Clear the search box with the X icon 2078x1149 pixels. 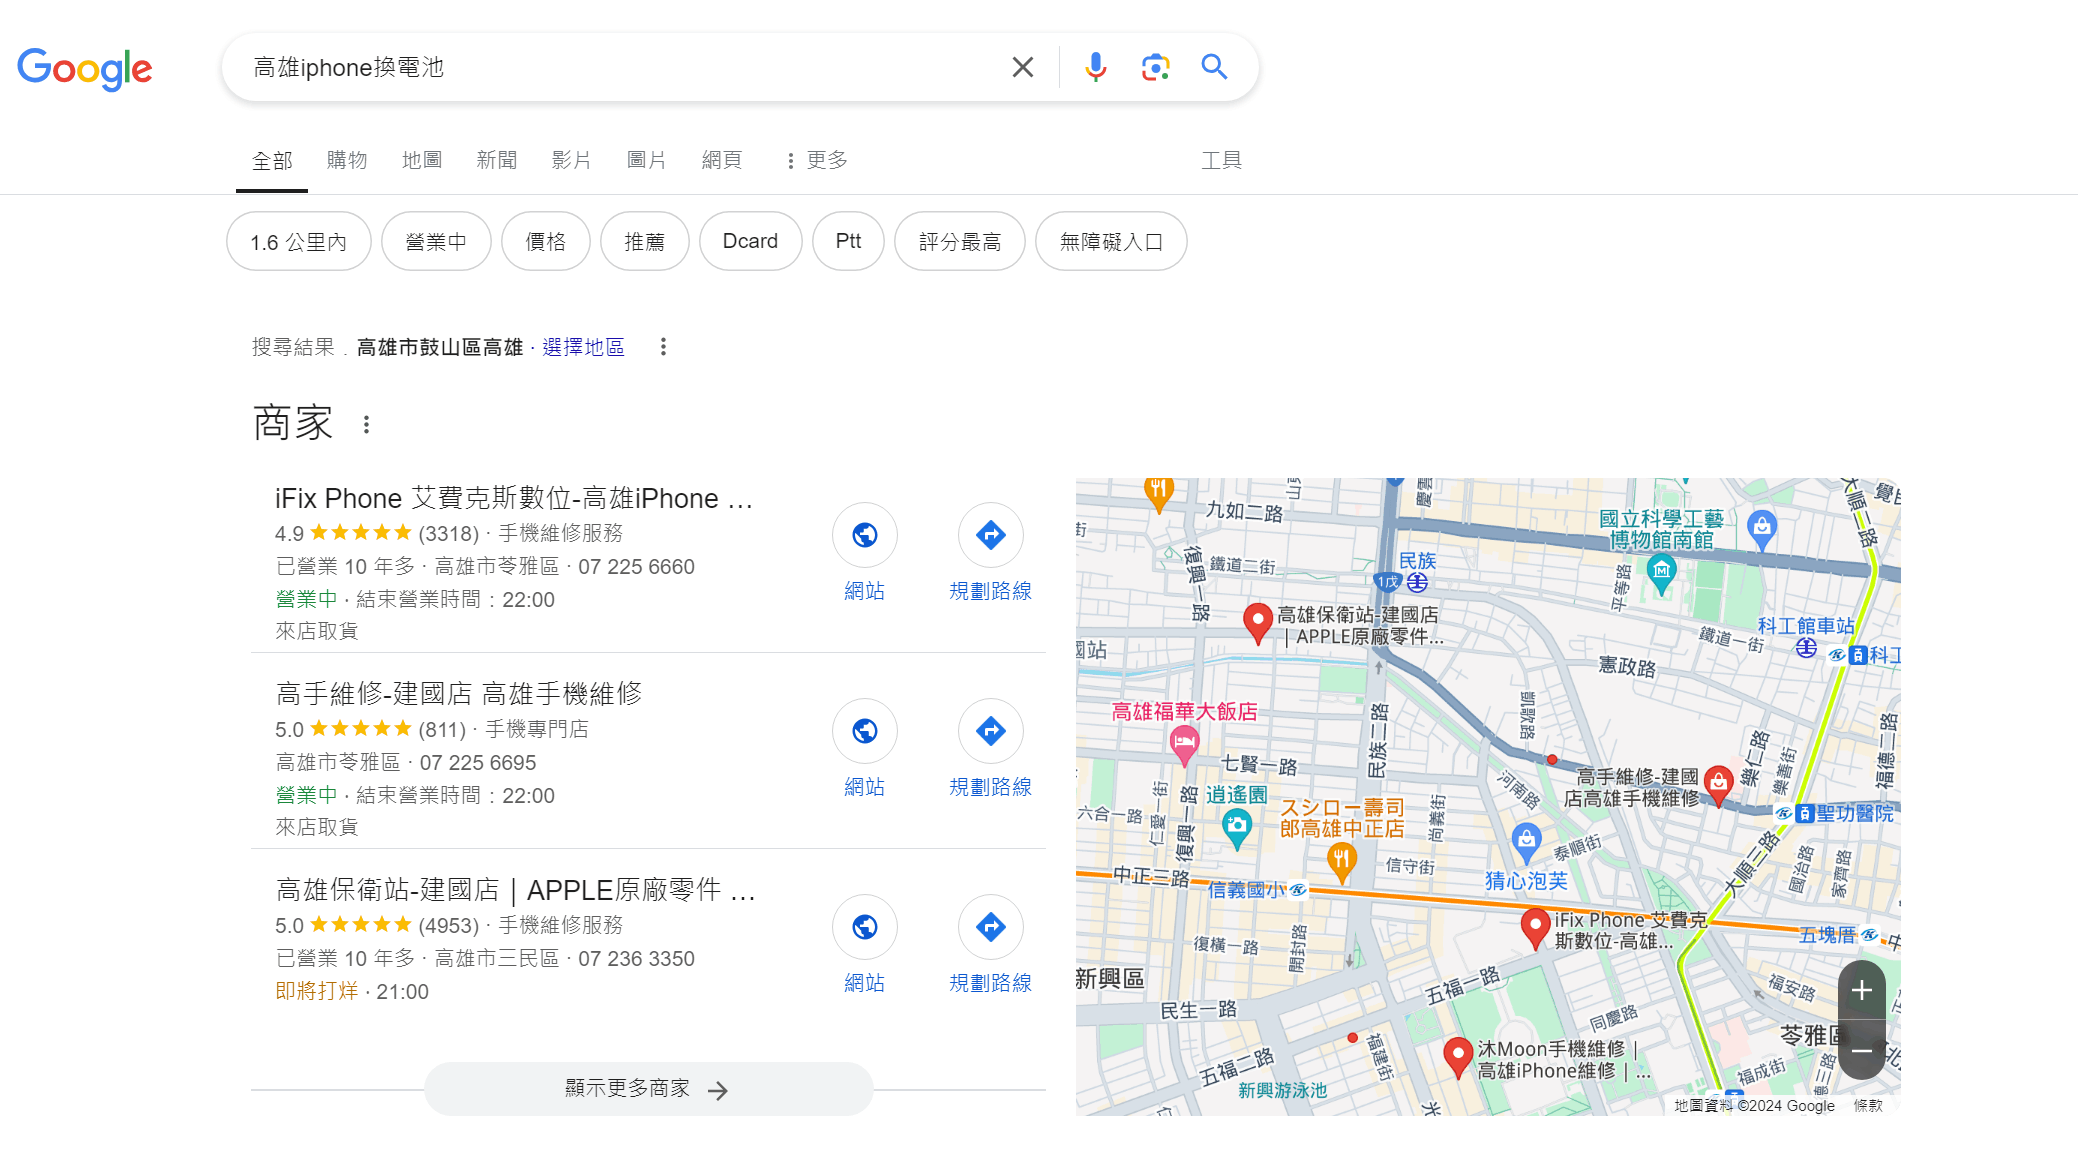click(1022, 67)
